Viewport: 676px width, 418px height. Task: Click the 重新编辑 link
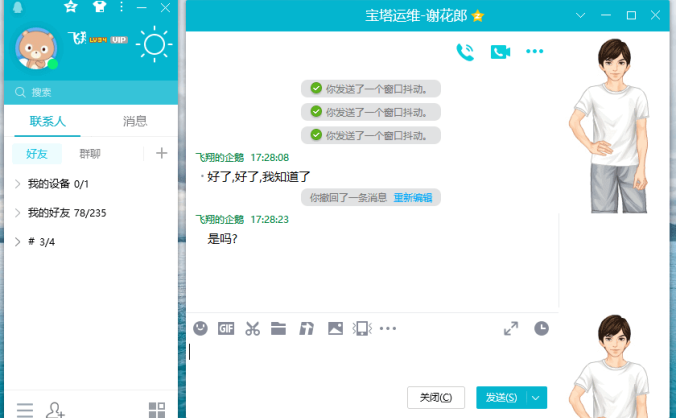413,198
